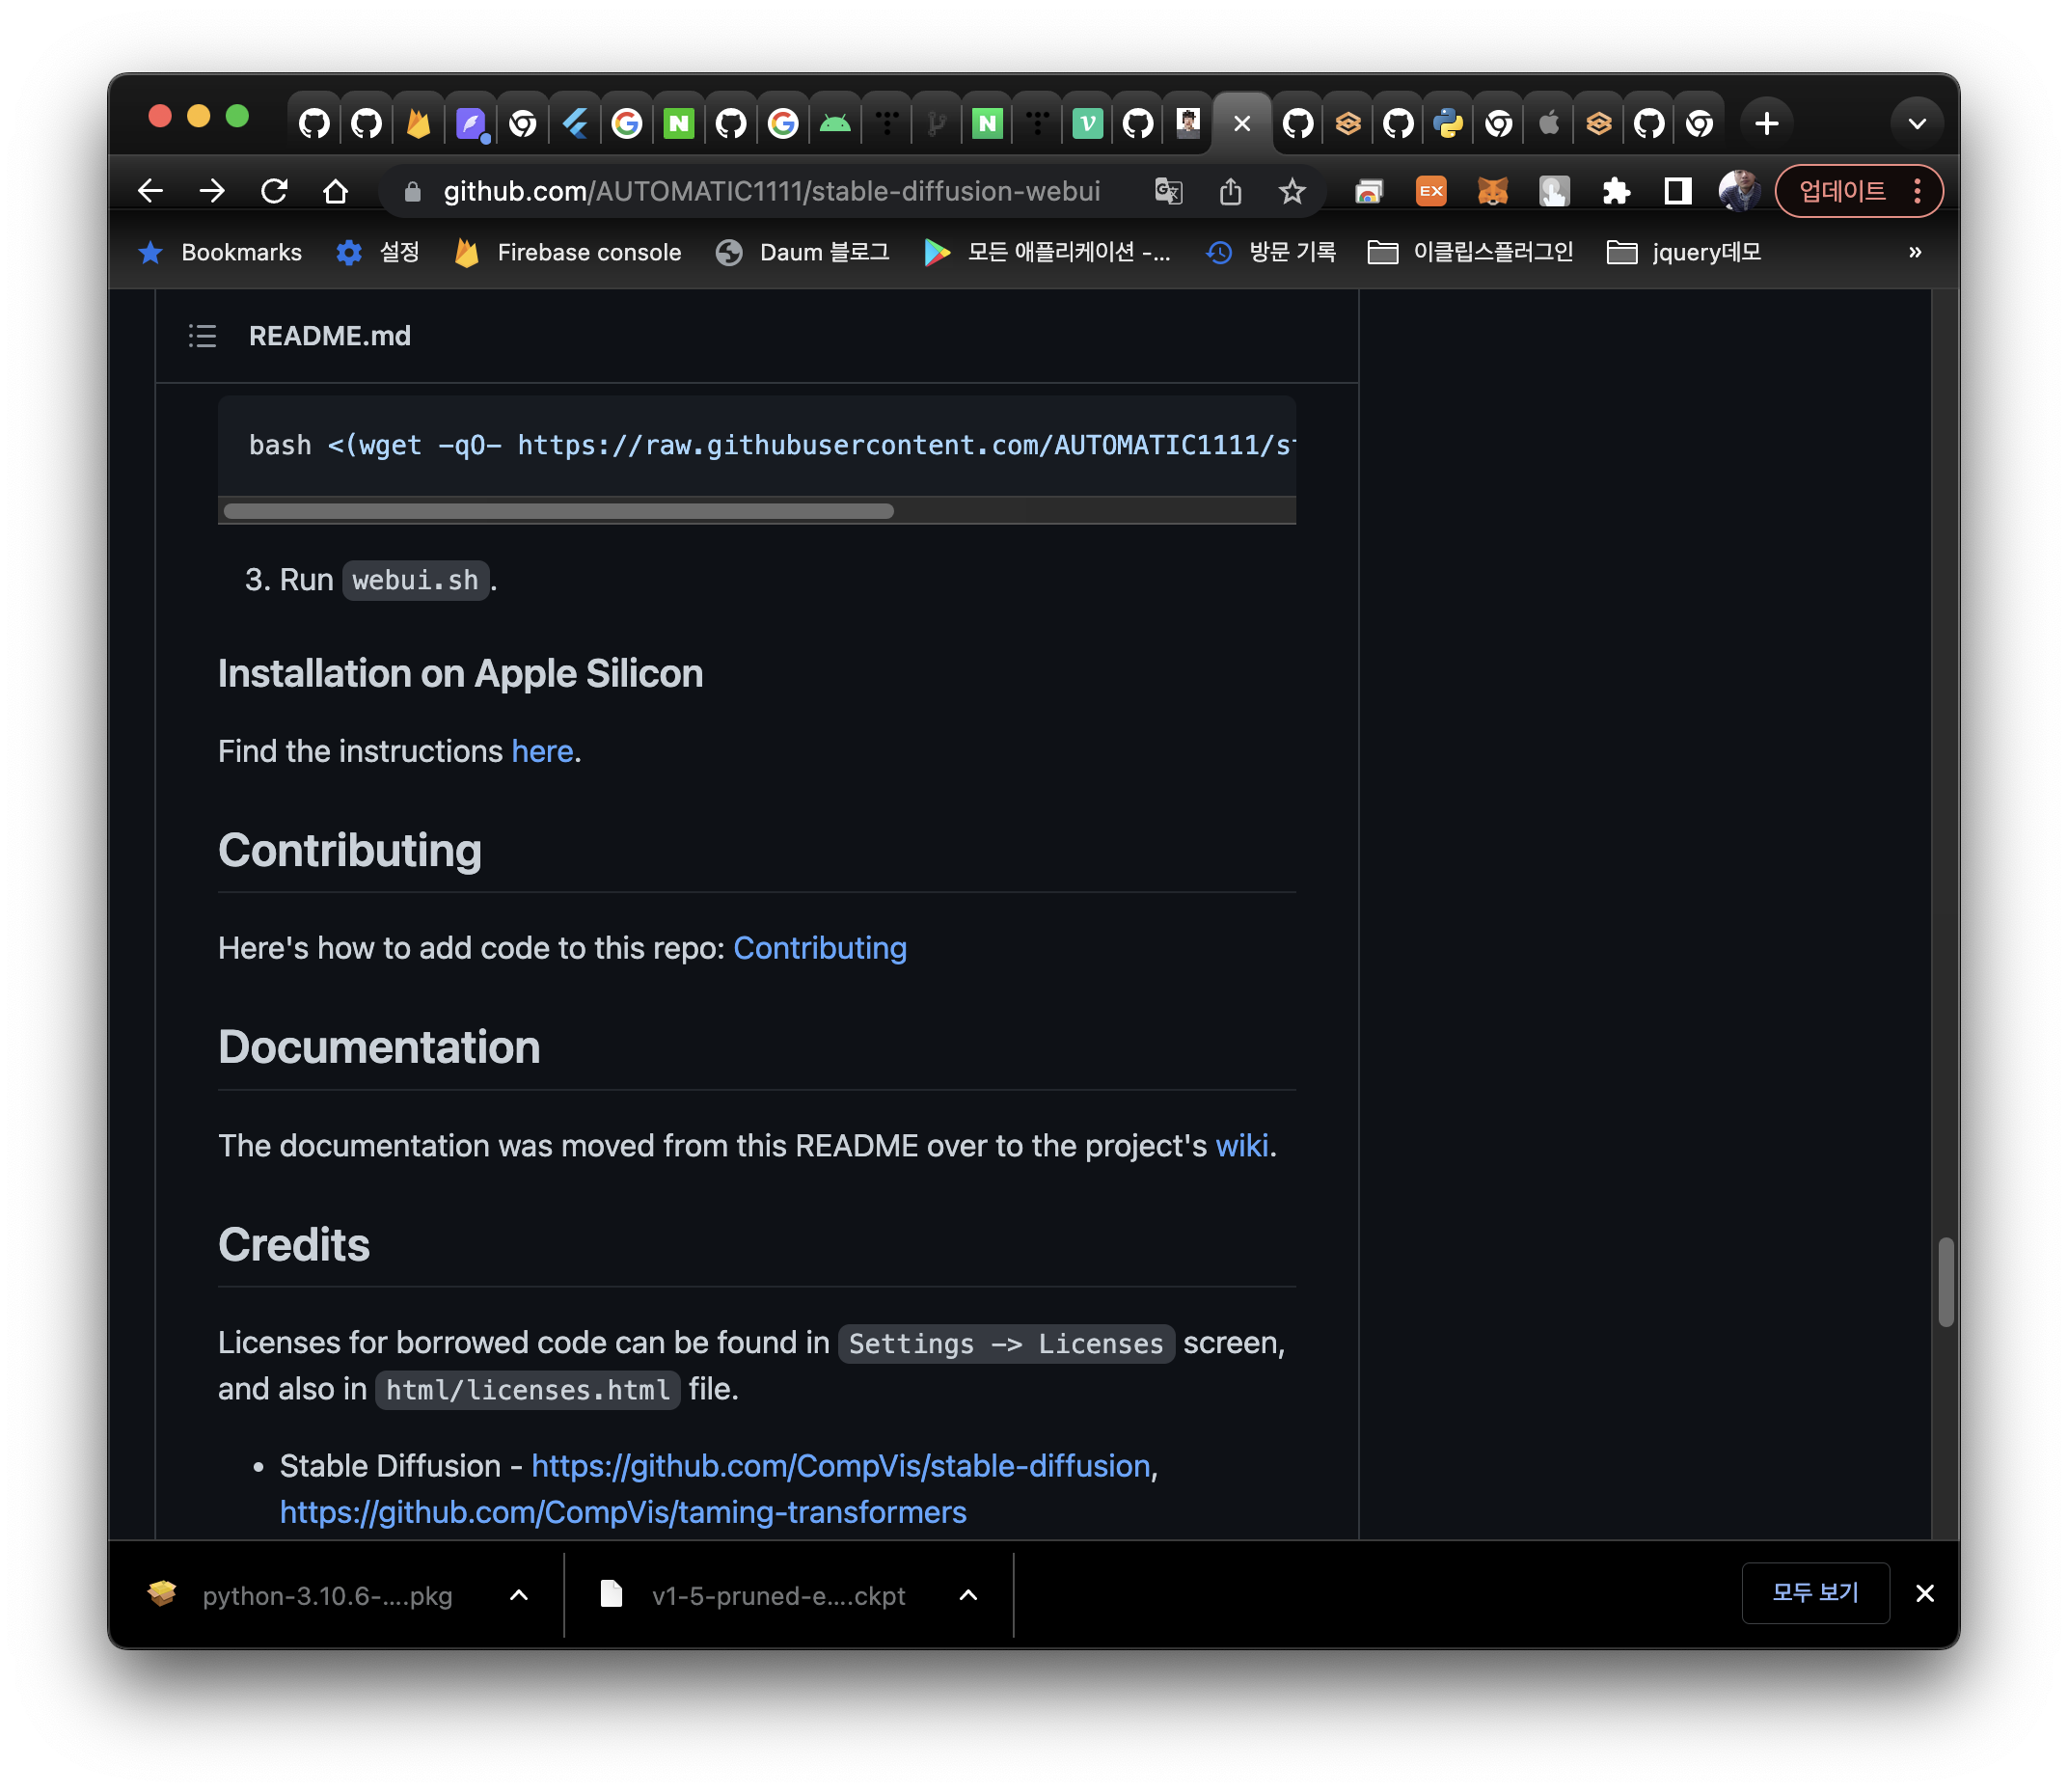Switch to the Python tab
2068x1792 pixels.
click(x=1447, y=124)
